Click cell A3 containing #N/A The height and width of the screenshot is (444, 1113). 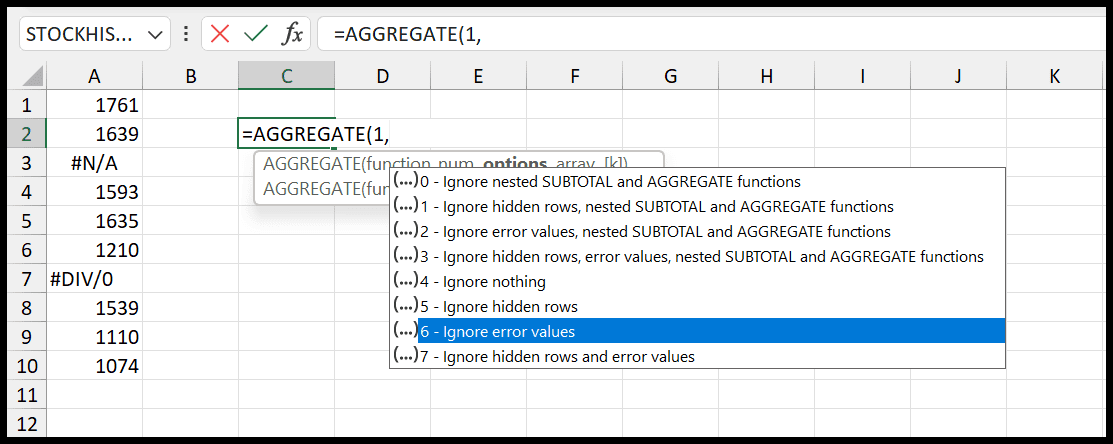point(94,163)
